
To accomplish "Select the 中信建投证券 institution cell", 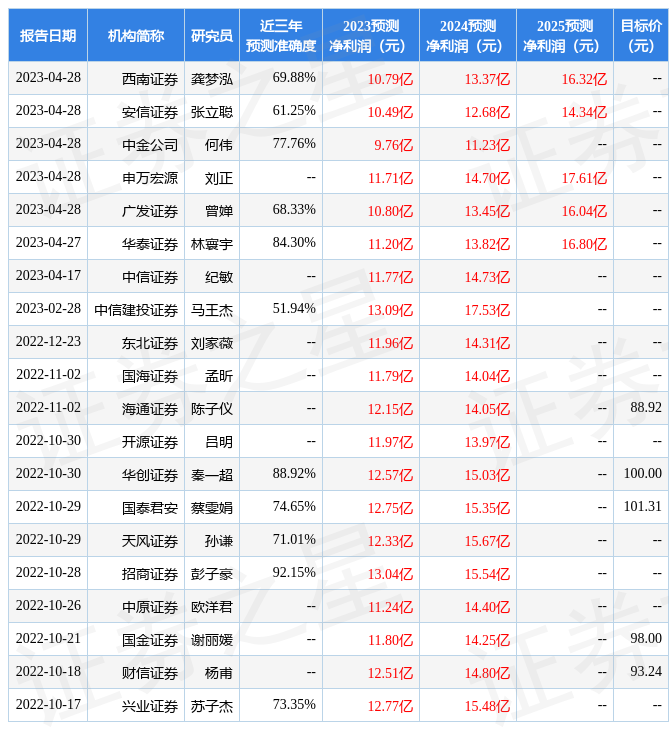I will point(136,310).
